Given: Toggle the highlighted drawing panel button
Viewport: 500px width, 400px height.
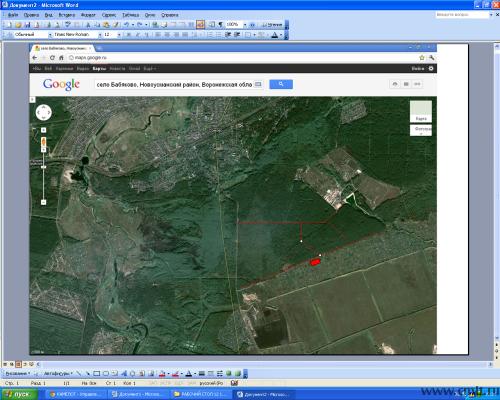Looking at the screenshot, I should [200, 25].
